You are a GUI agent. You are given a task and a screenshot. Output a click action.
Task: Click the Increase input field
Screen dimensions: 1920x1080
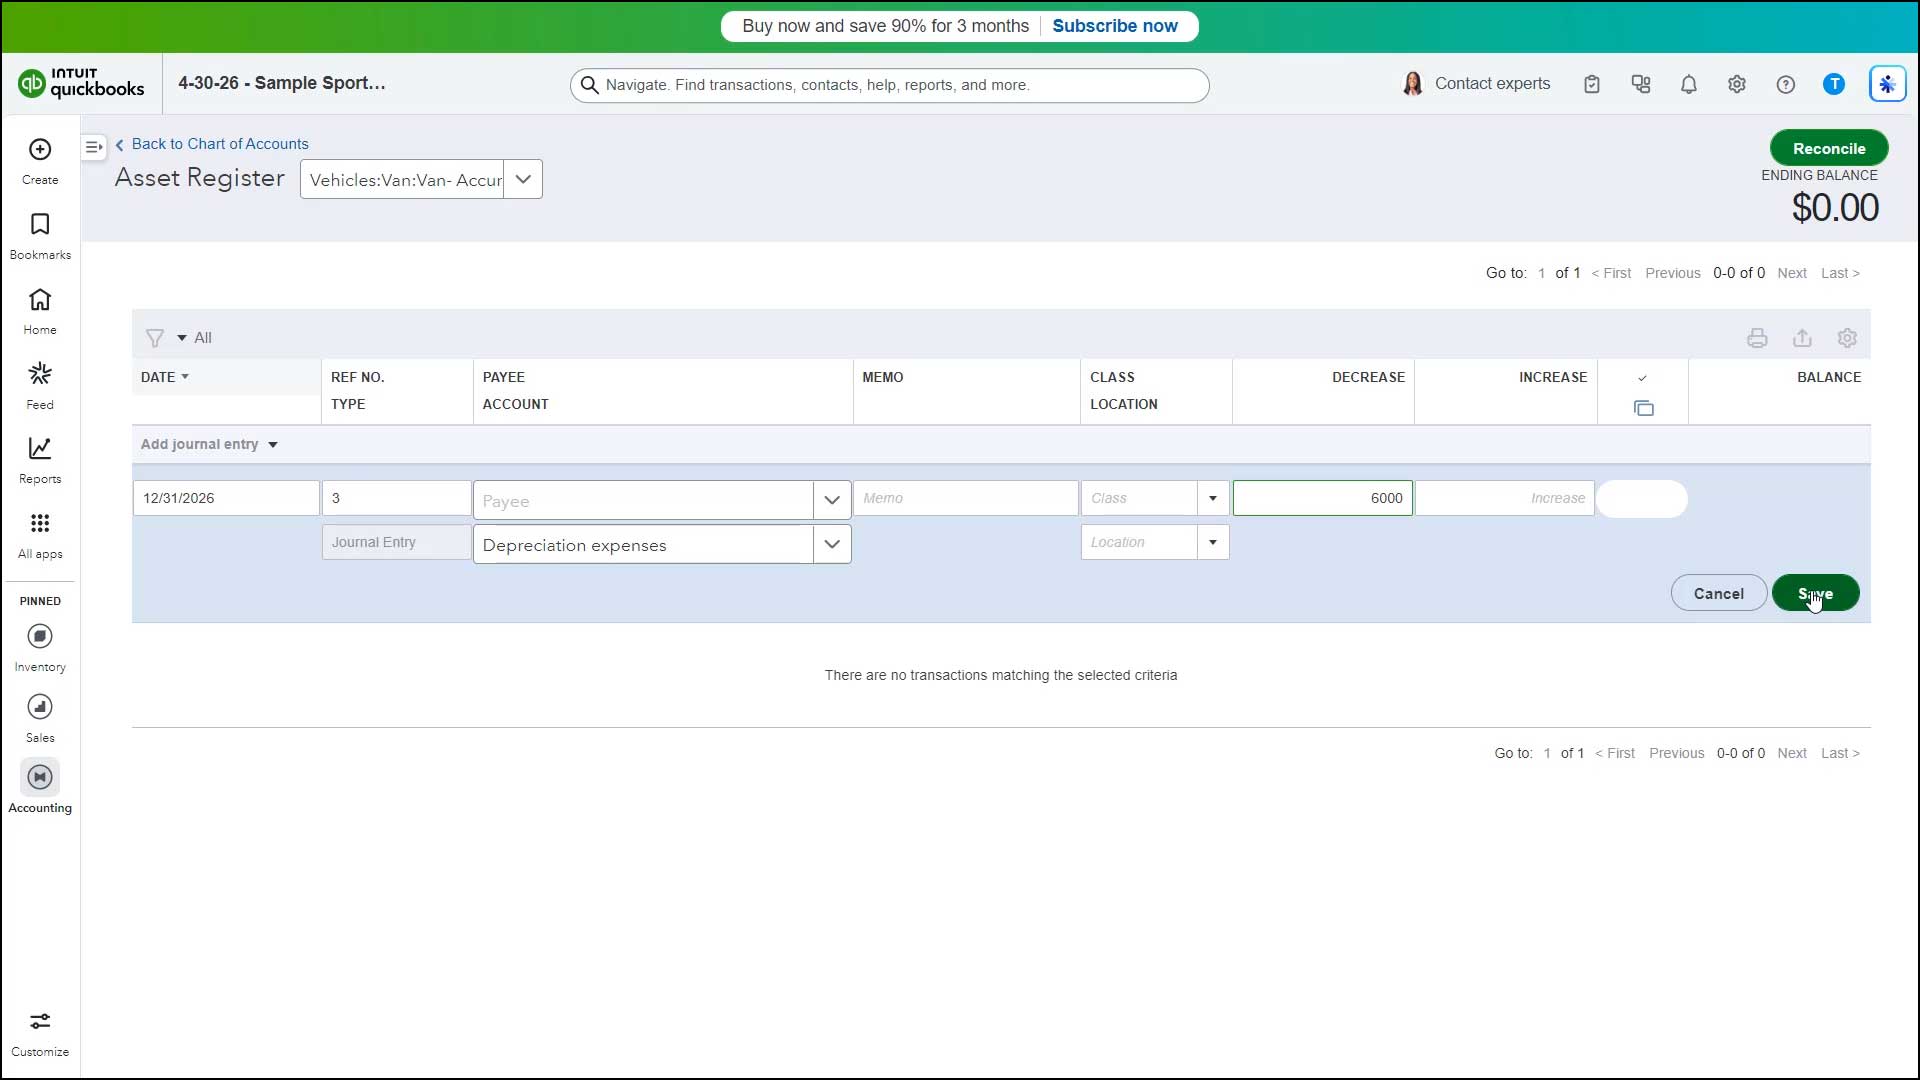click(x=1504, y=498)
